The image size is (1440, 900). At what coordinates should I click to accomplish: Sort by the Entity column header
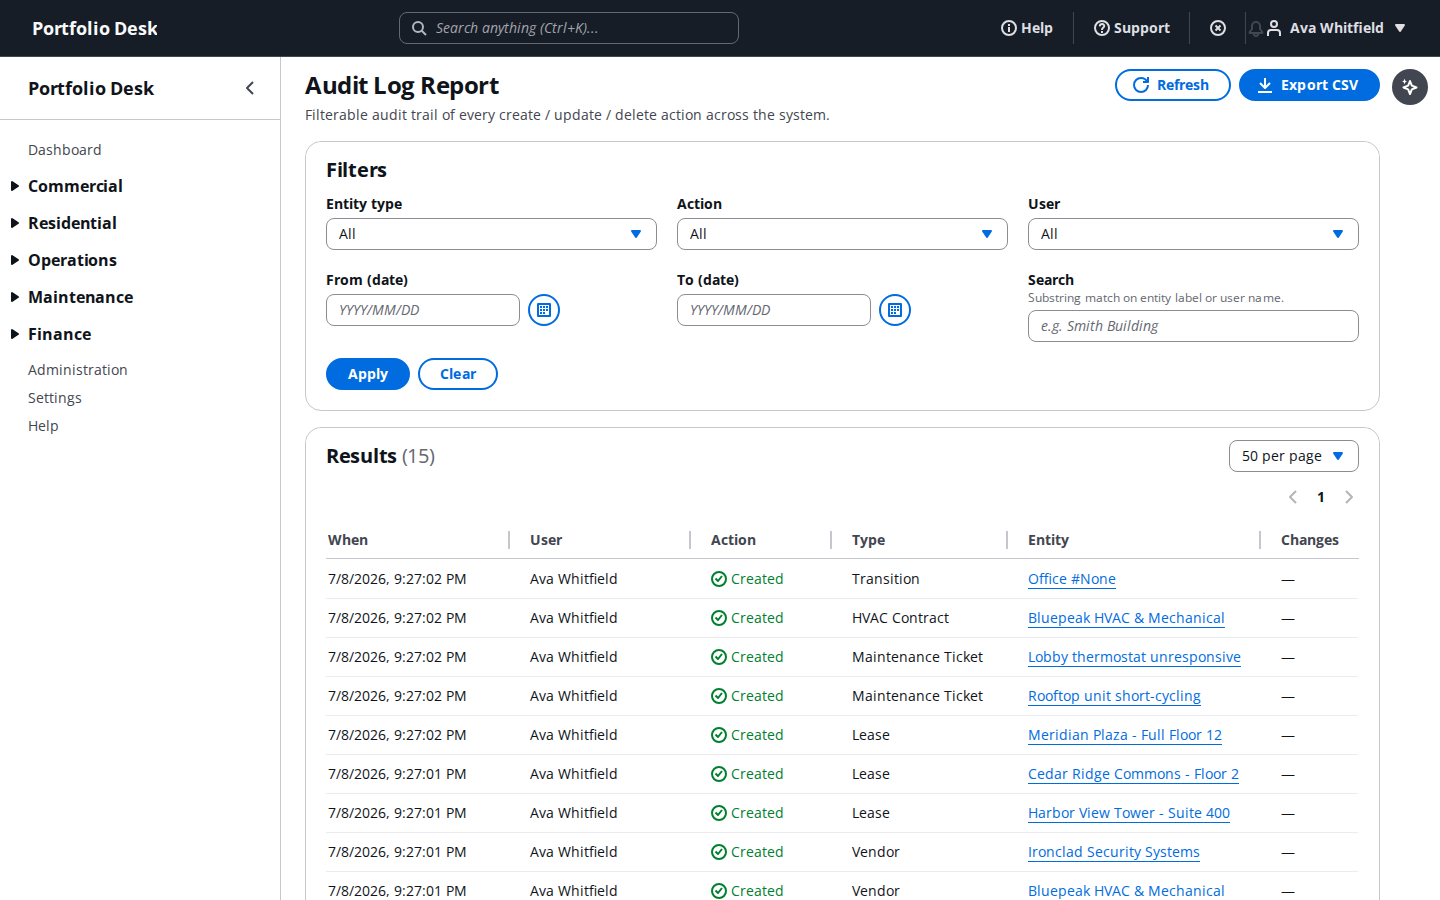pos(1048,540)
